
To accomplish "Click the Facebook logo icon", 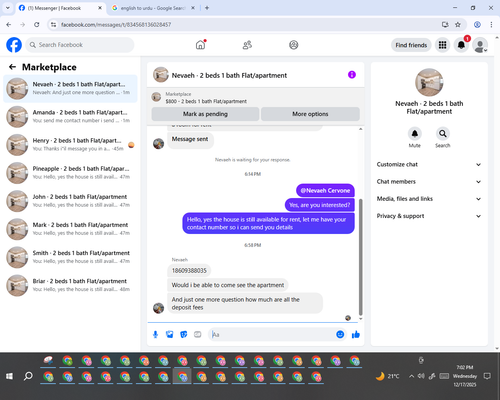I will (14, 45).
